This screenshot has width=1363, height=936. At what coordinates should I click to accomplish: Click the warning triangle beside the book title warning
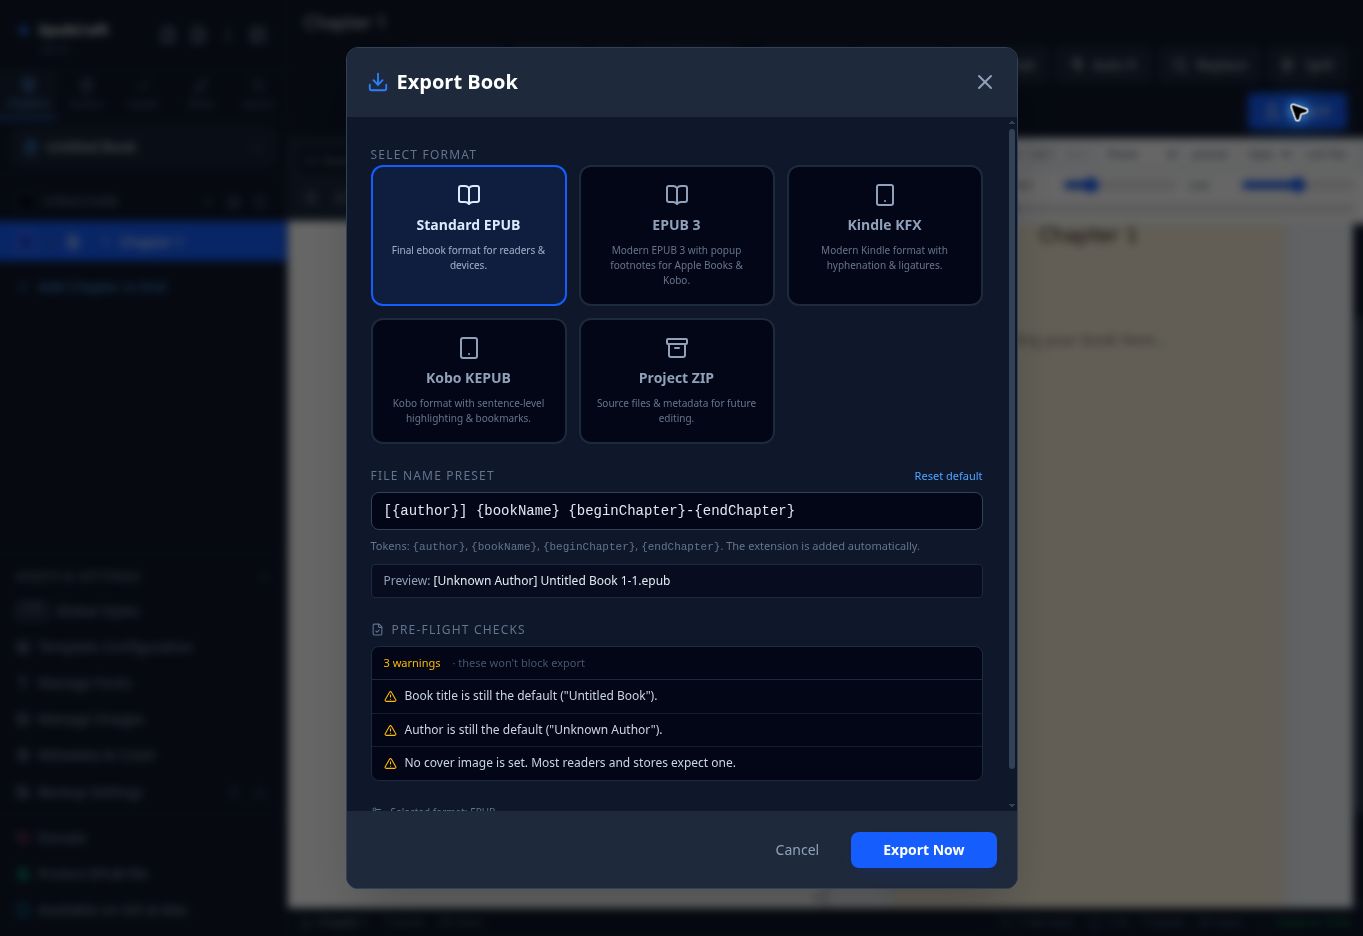[391, 696]
